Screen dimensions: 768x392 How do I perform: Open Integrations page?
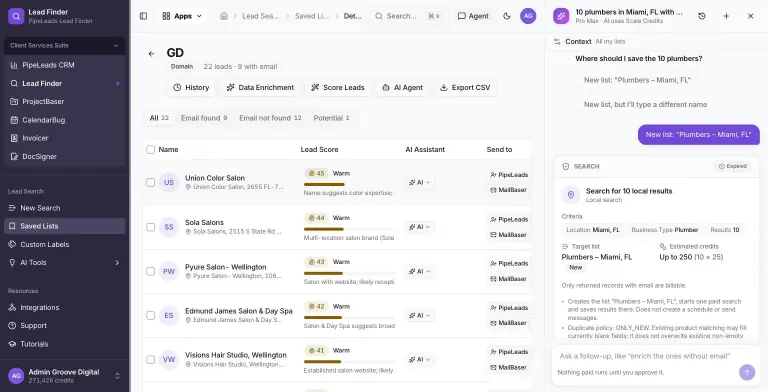64,308
